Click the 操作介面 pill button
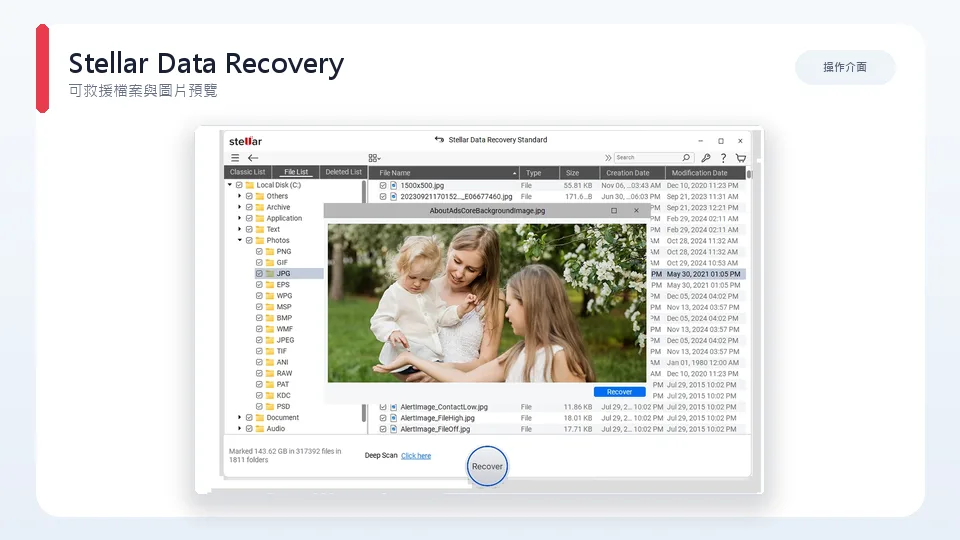The width and height of the screenshot is (960, 540). [845, 67]
